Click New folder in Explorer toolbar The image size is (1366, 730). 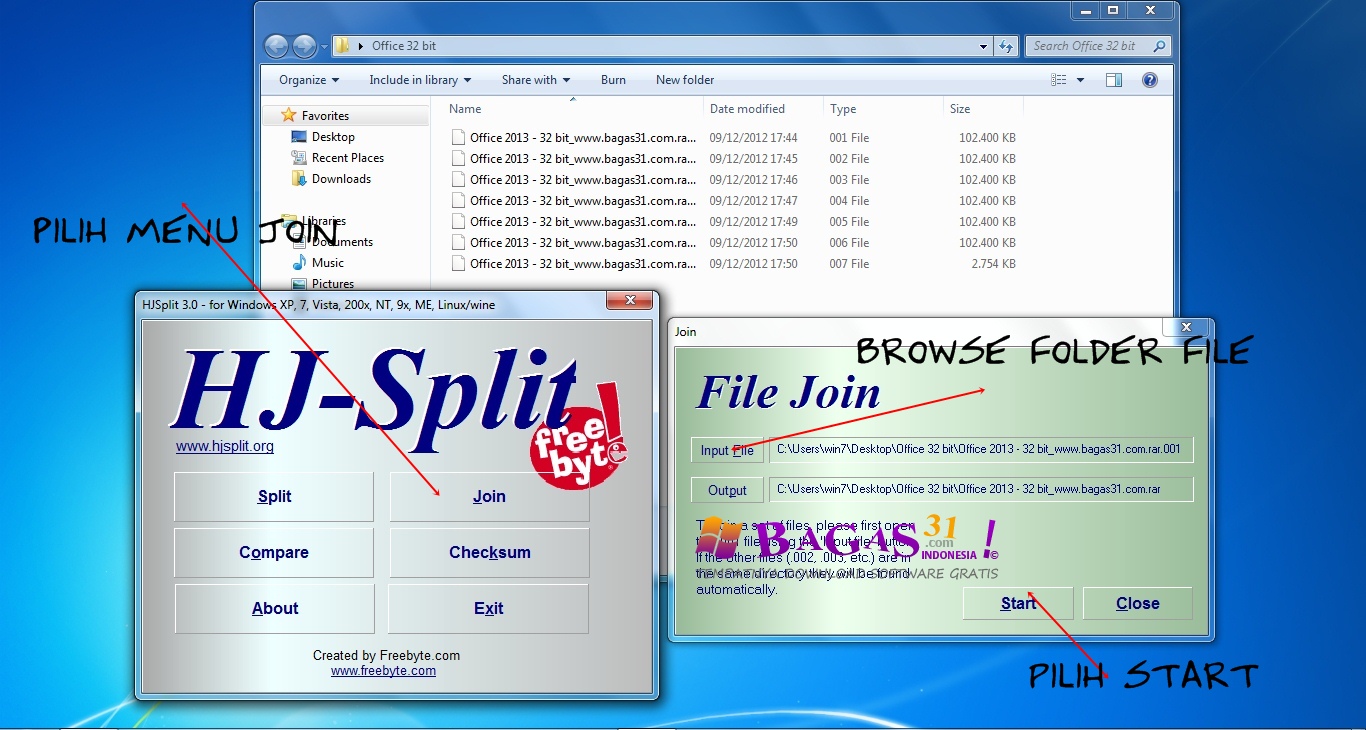click(685, 80)
